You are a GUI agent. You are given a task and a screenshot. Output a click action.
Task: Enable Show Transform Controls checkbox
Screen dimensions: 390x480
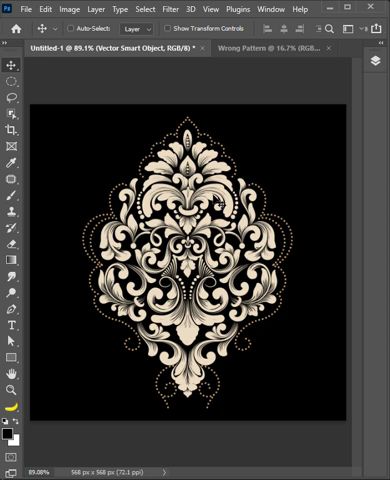pyautogui.click(x=167, y=29)
